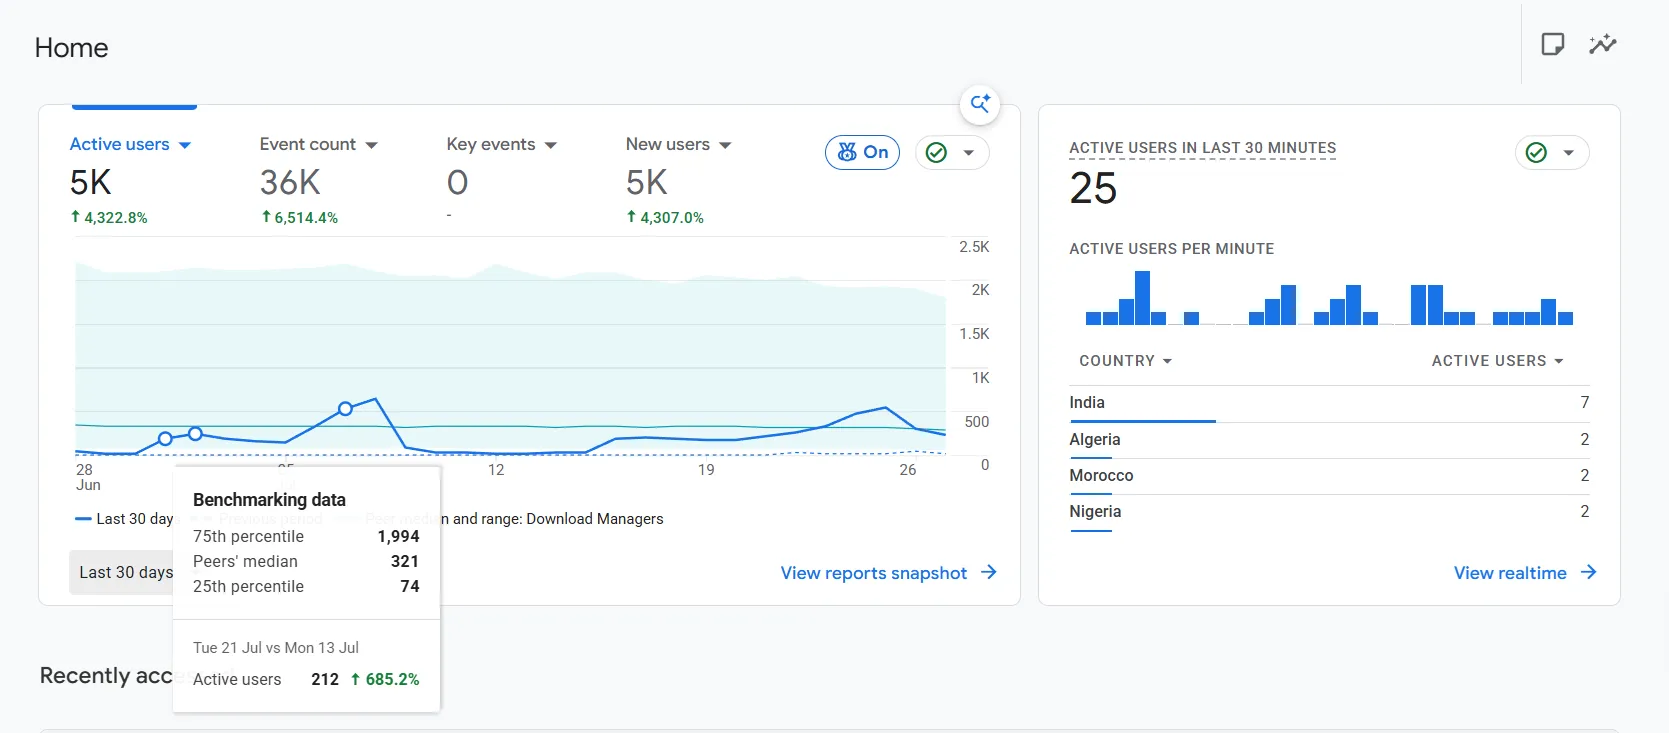Select the Morocco row in the country table
Screen dimensions: 1669x733
click(x=1329, y=476)
